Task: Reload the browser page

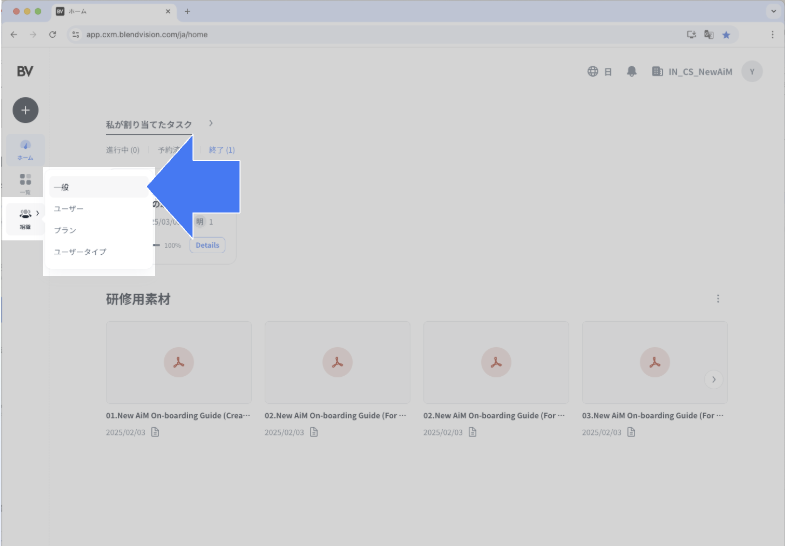Action: 53,35
